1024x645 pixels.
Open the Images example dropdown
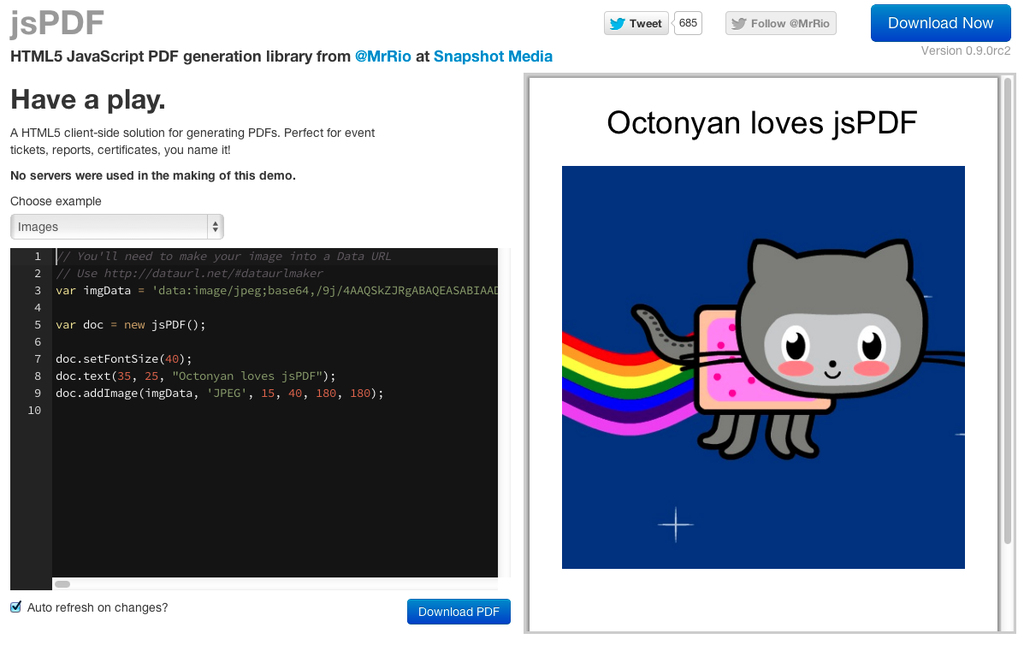[117, 227]
